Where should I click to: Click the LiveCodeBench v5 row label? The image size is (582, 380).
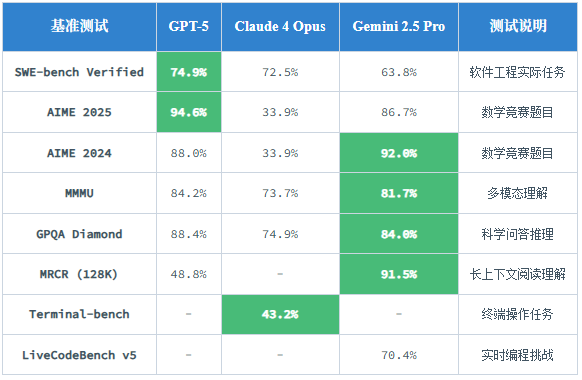pos(79,355)
